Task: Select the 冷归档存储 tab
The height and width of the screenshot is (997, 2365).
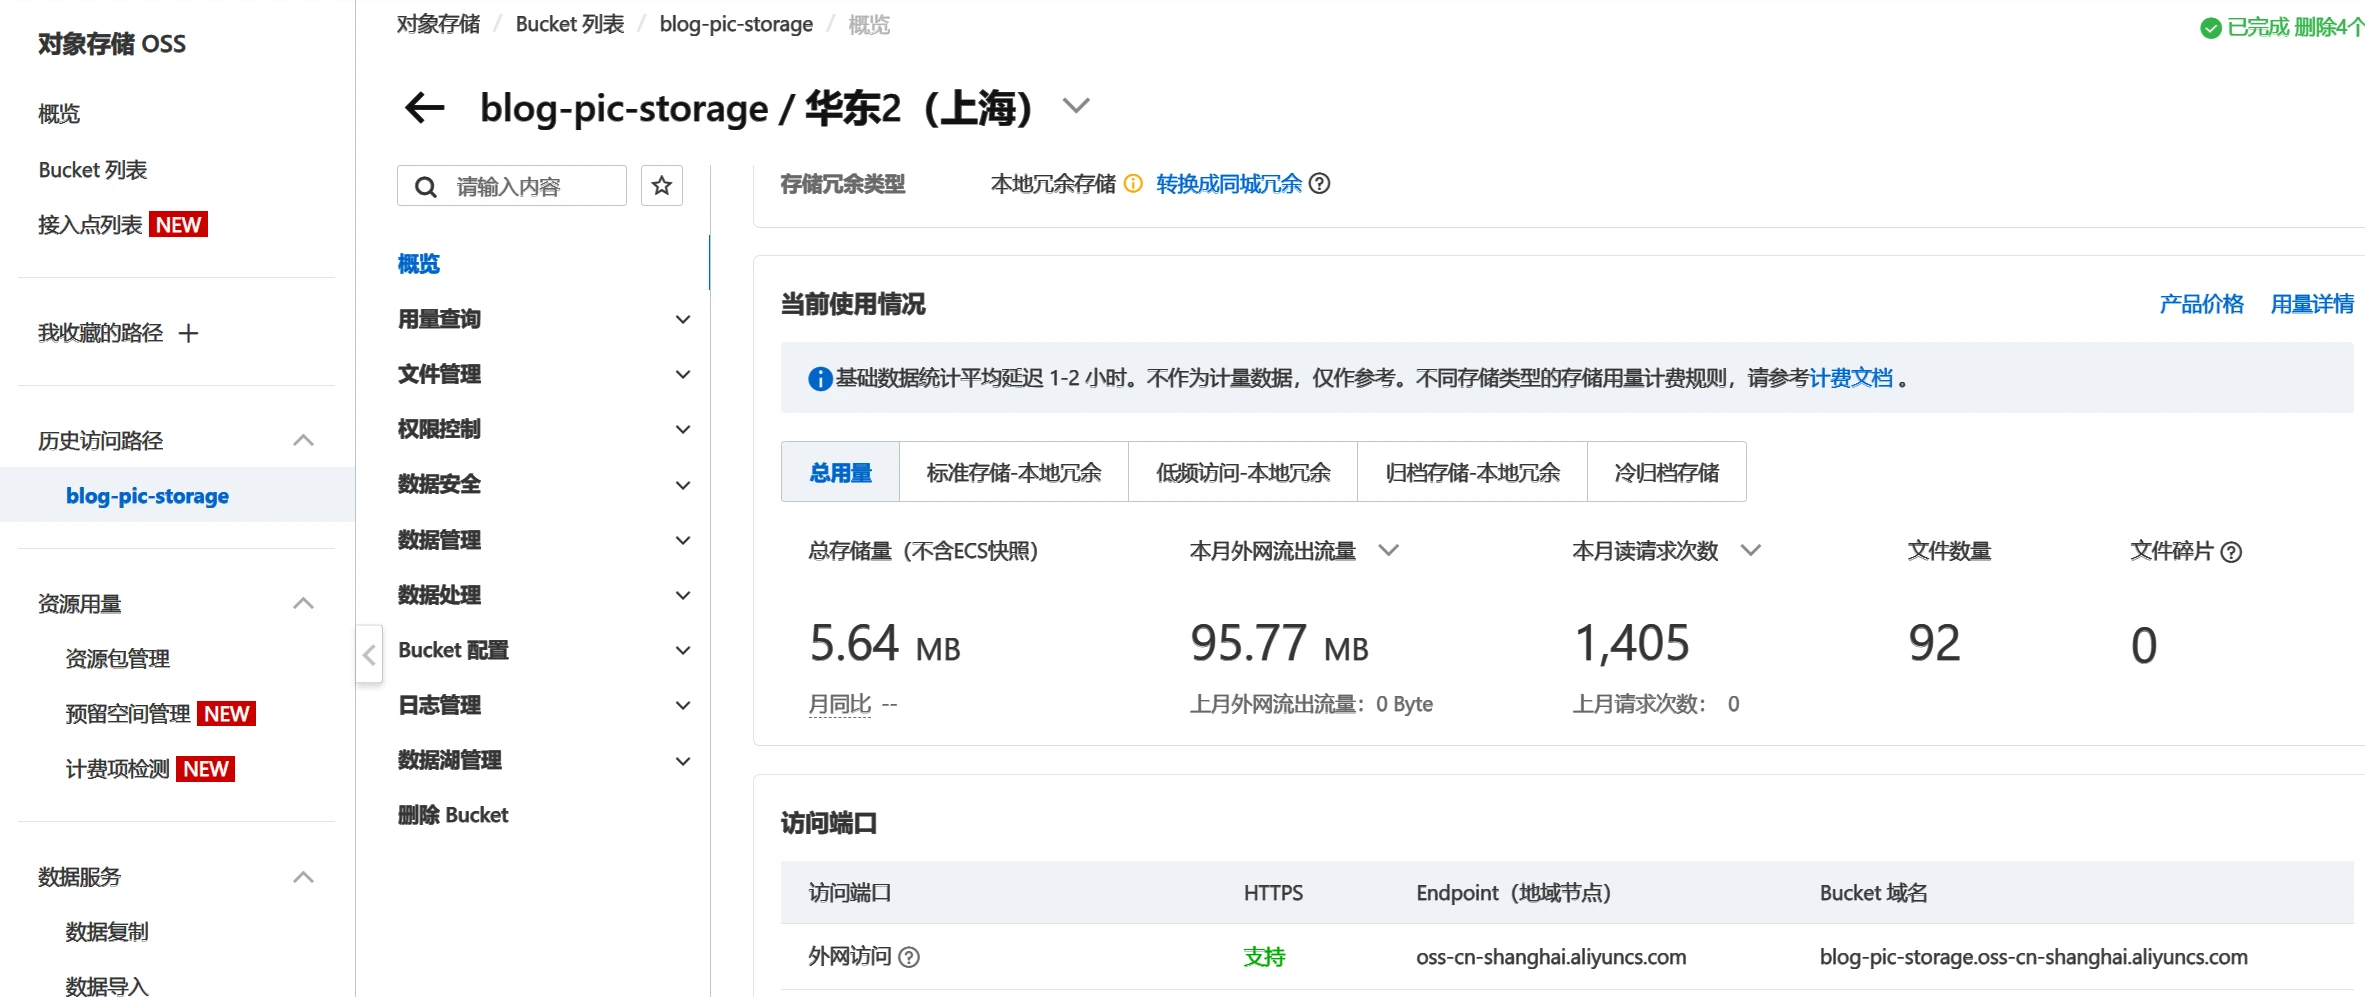Action: pos(1666,472)
